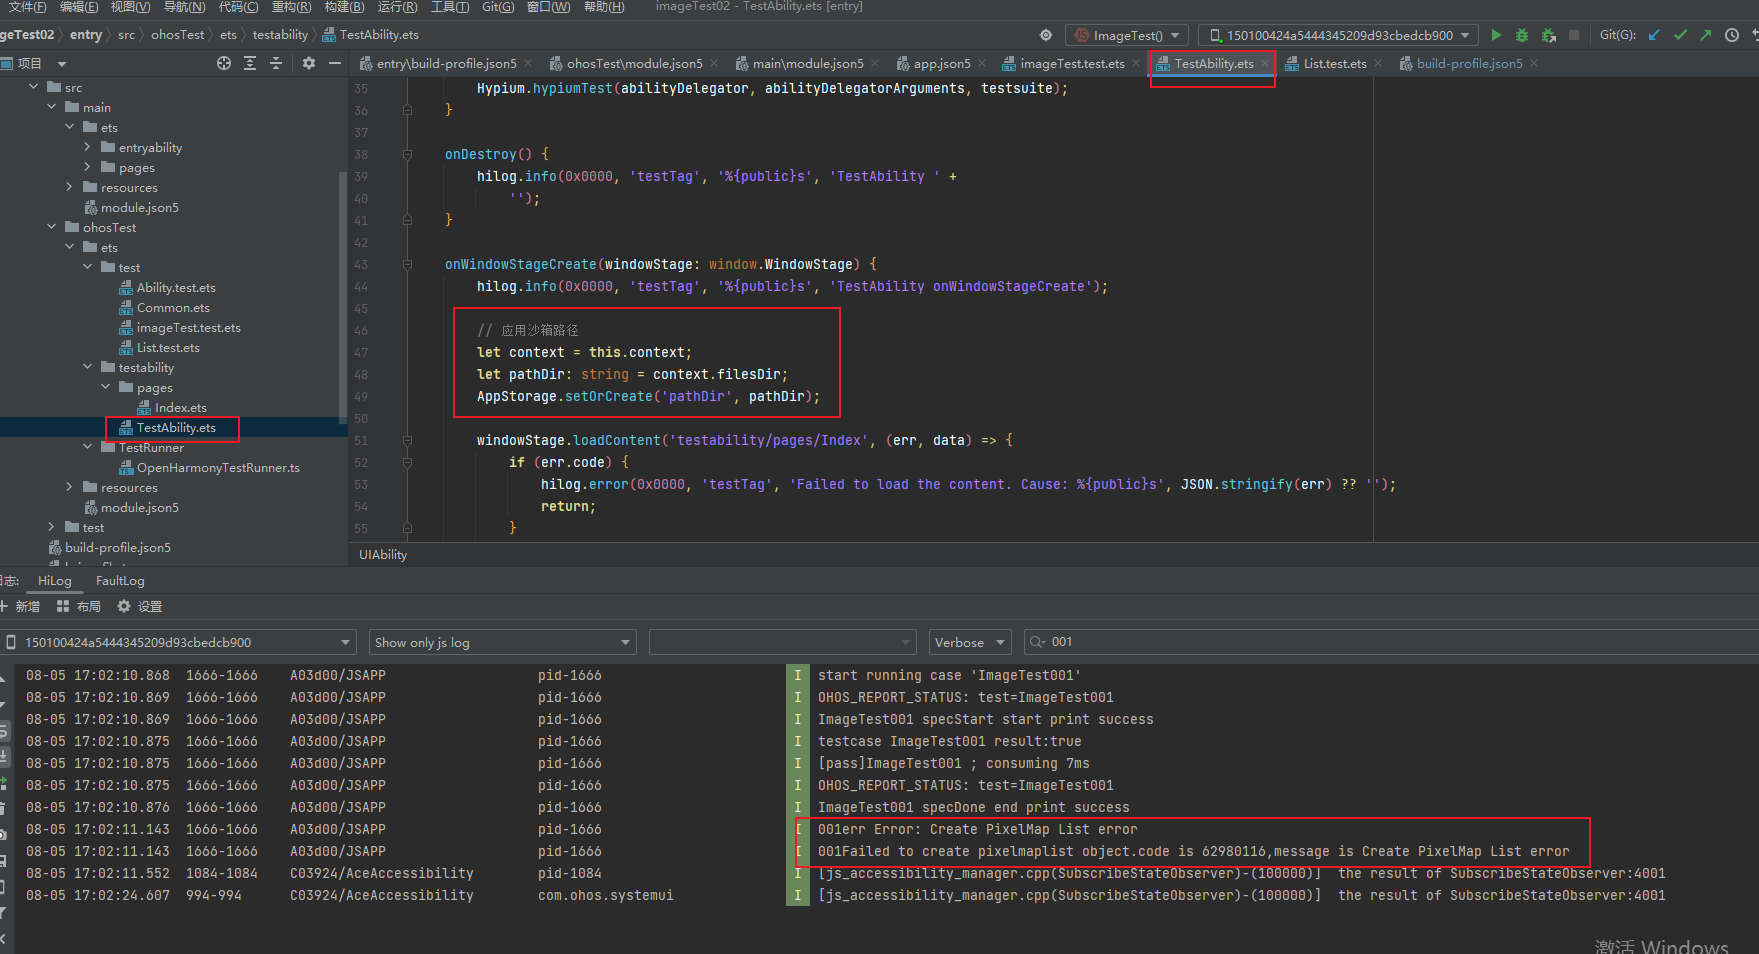Click the Git push arrow icon
The width and height of the screenshot is (1759, 954).
(1706, 35)
